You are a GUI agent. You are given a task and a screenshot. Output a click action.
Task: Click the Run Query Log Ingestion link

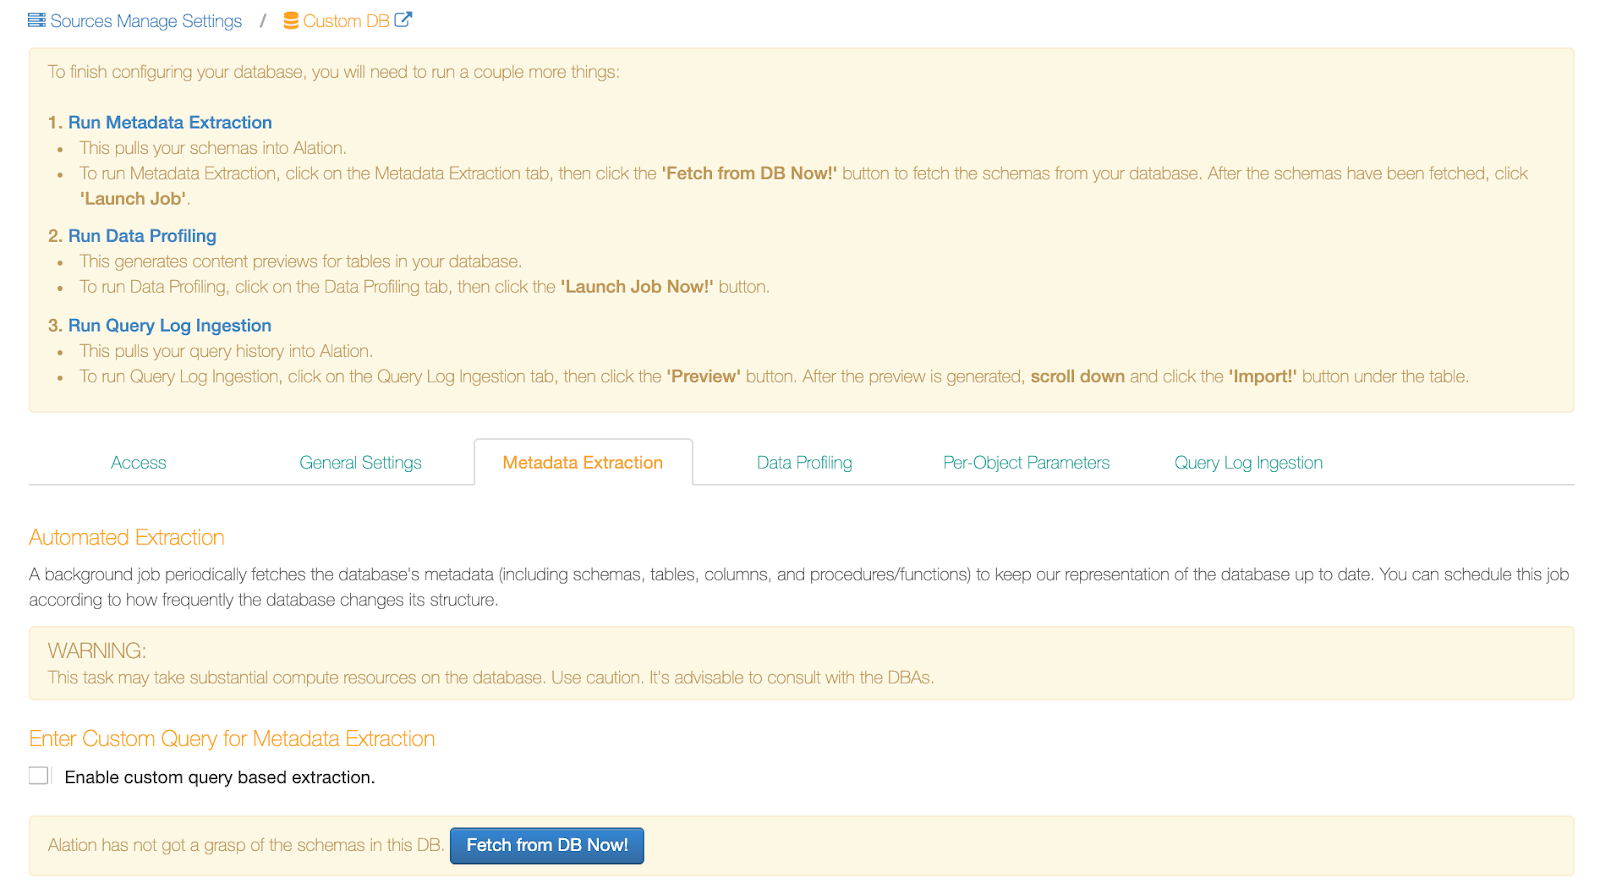170,326
